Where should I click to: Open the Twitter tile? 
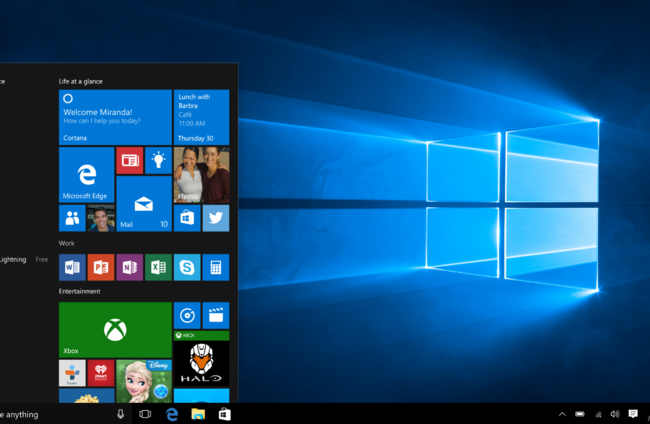coord(216,218)
